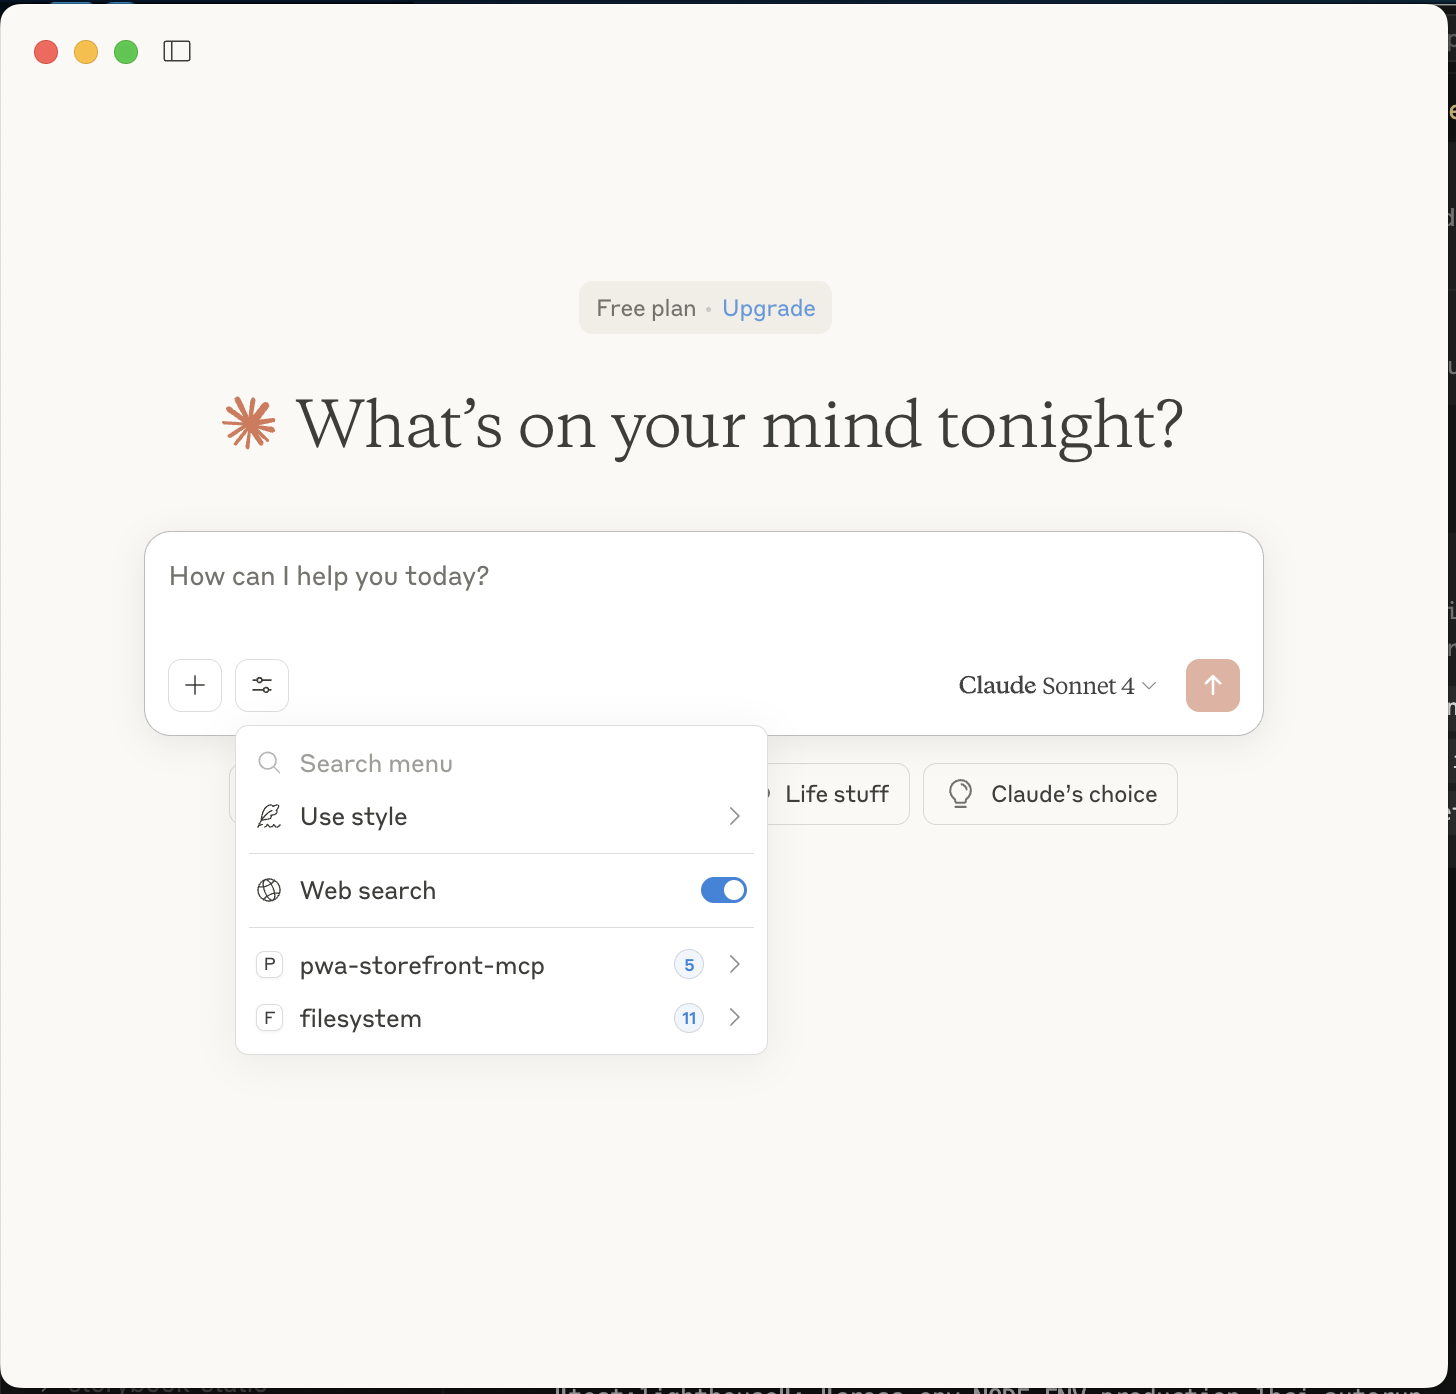Click the Claude asterisk logo icon
The image size is (1456, 1394).
click(x=249, y=424)
